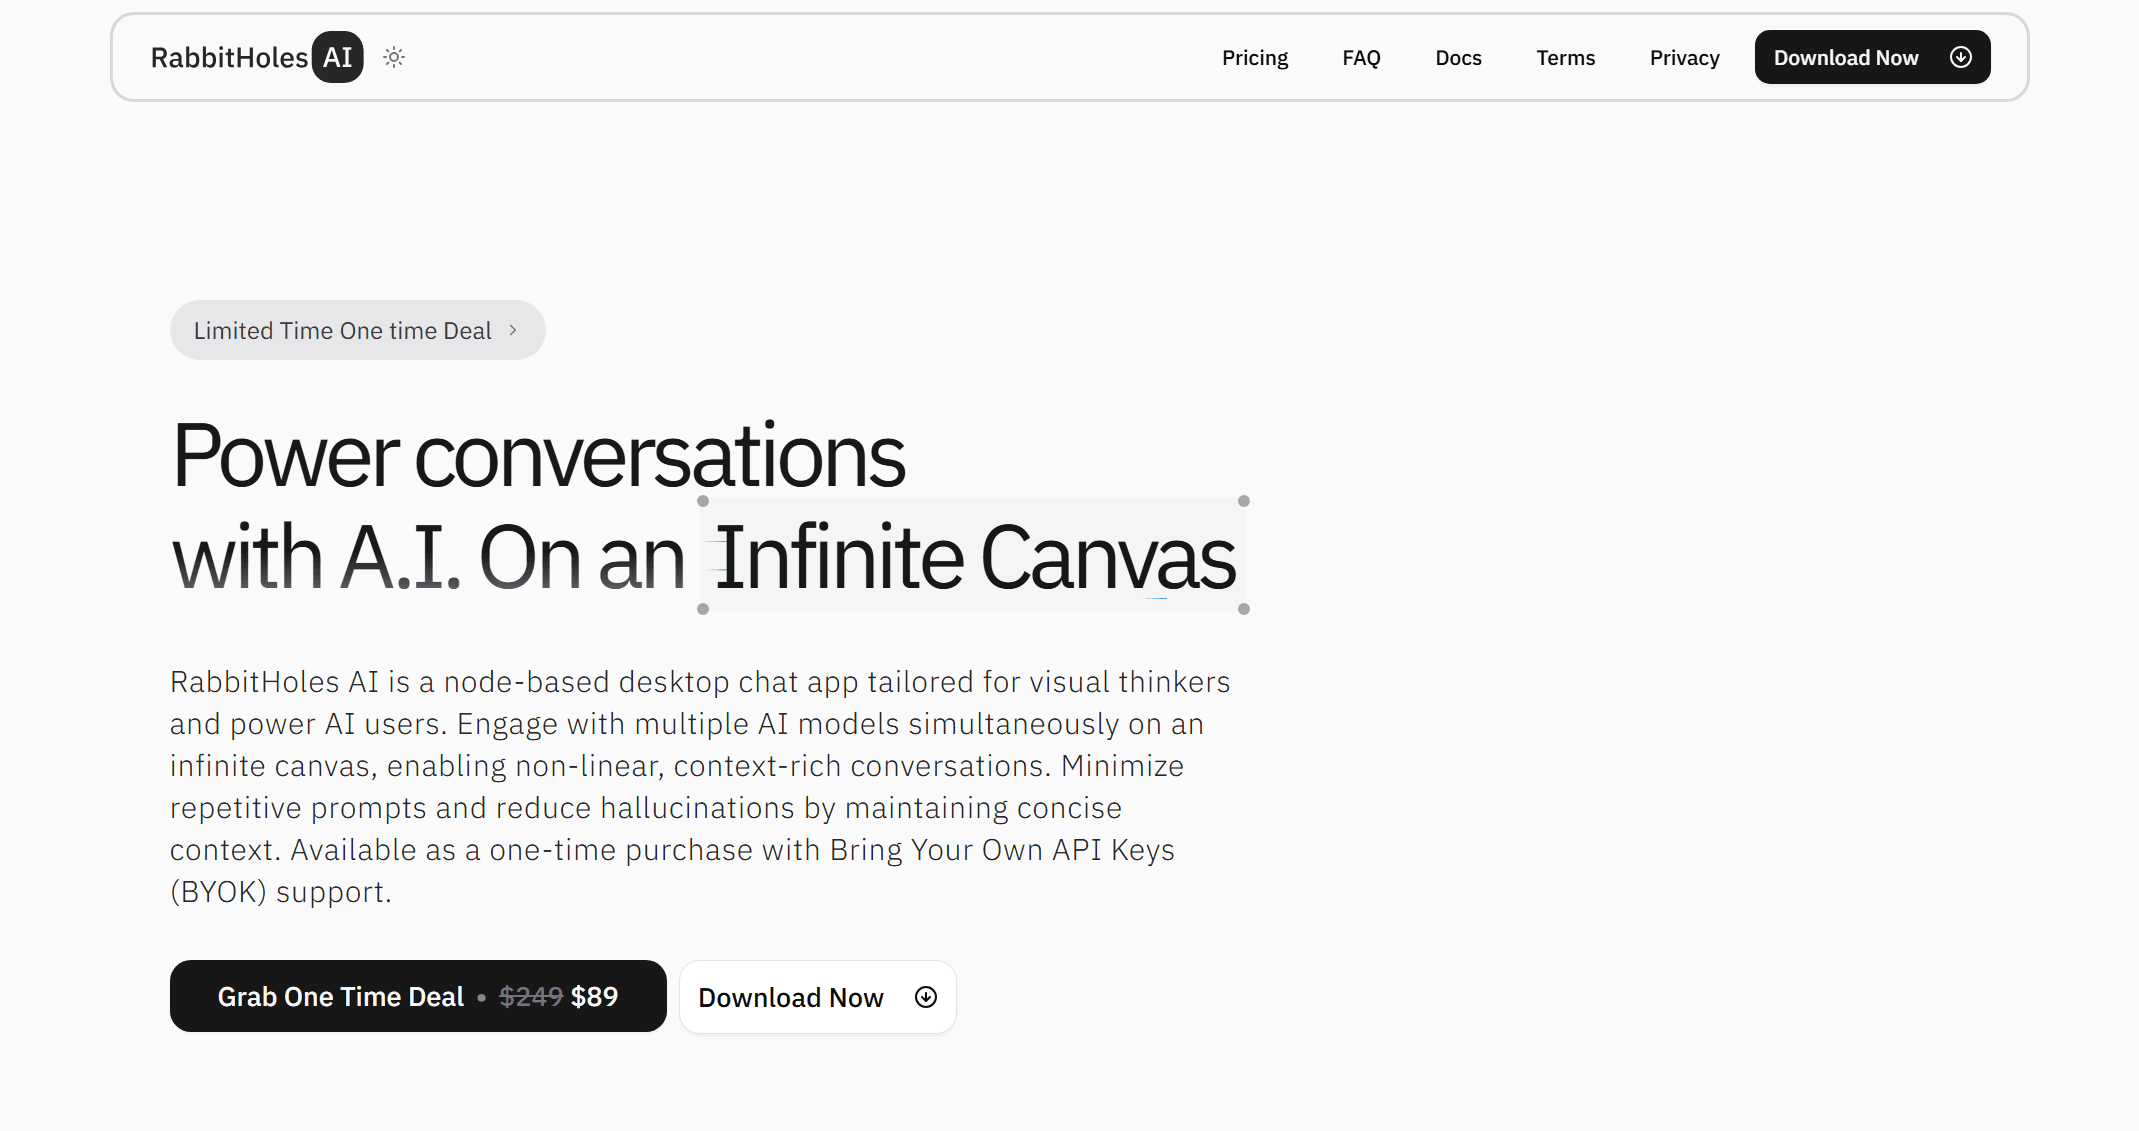Click download circle icon in white button
Image resolution: width=2139 pixels, height=1131 pixels.
(926, 997)
